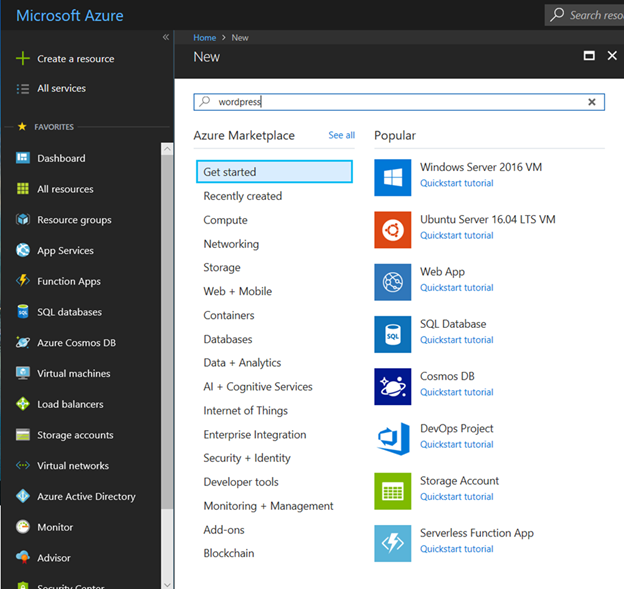624x589 pixels.
Task: Click the Search resources box at top
Action: (x=584, y=15)
